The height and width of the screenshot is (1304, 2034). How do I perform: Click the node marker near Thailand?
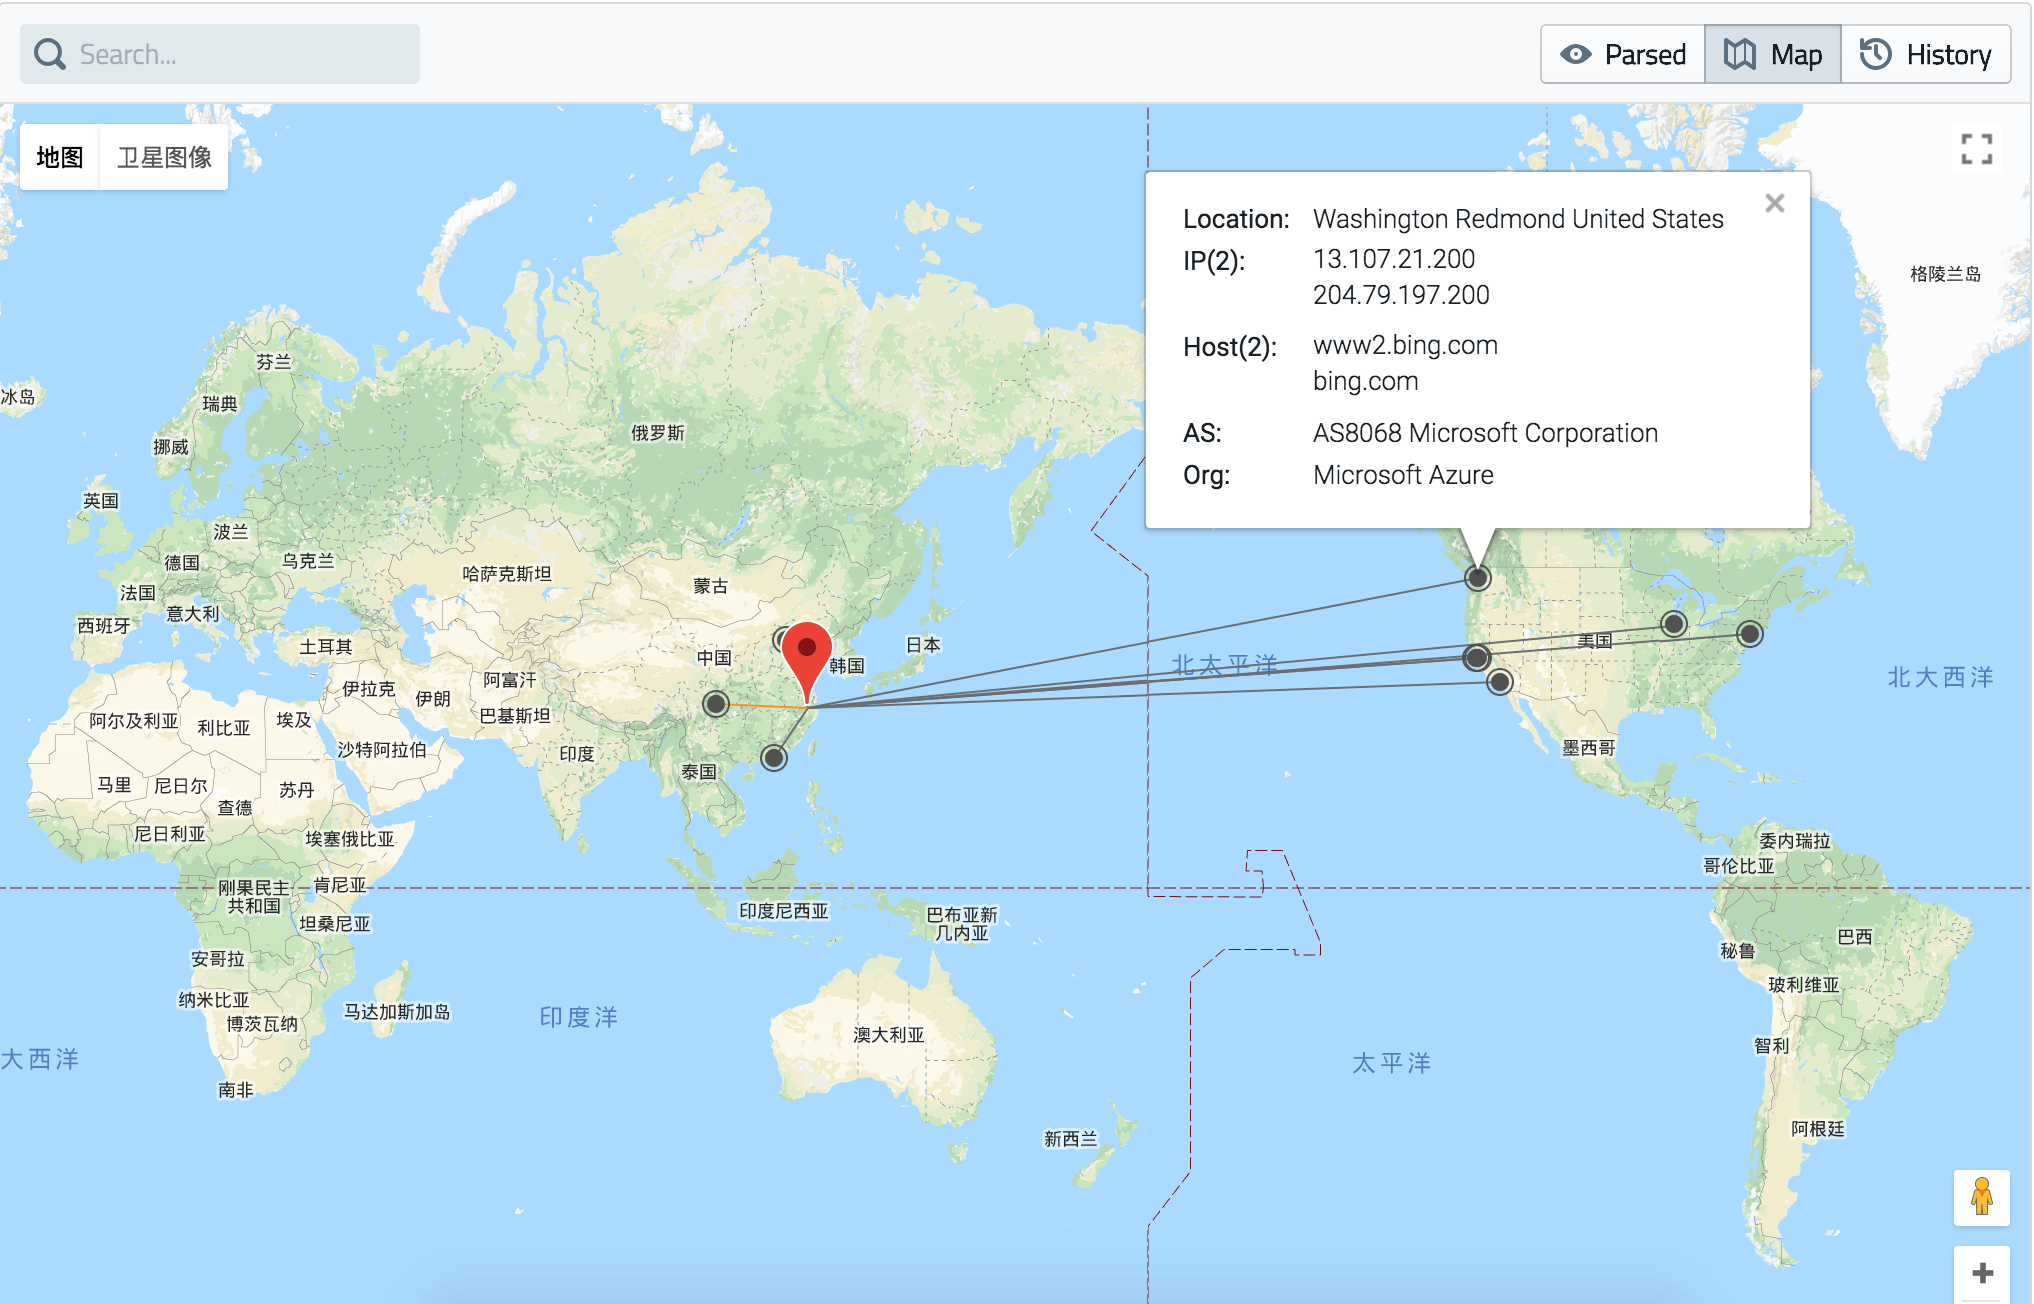pyautogui.click(x=773, y=758)
